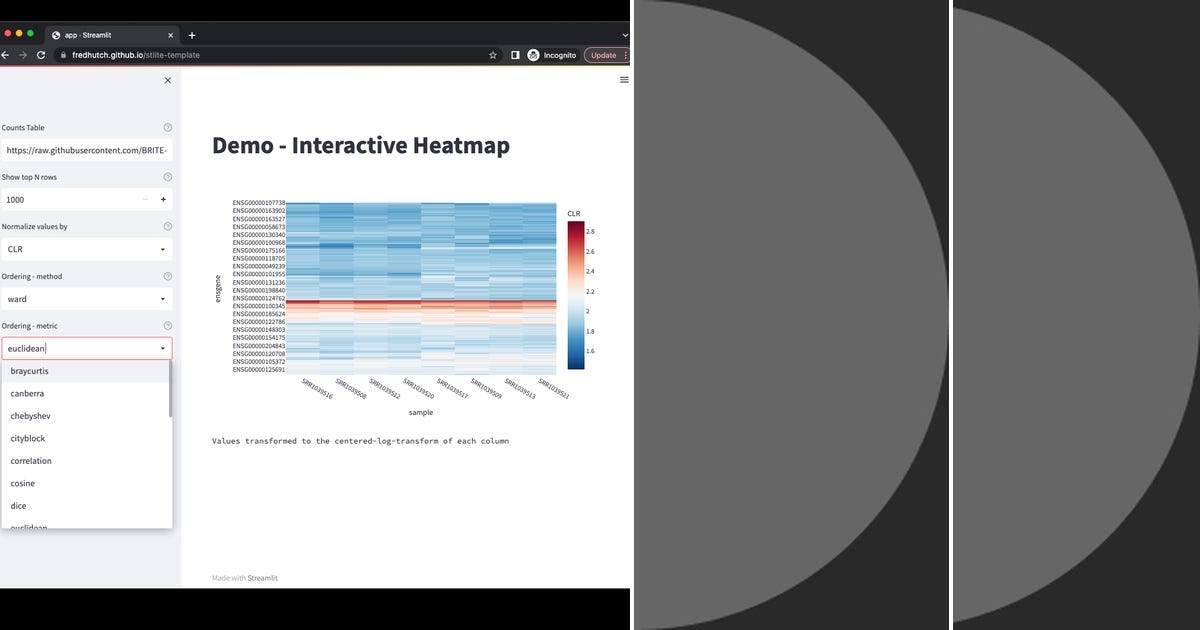The image size is (1200, 630).
Task: Go forward in the browser
Action: tap(23, 55)
